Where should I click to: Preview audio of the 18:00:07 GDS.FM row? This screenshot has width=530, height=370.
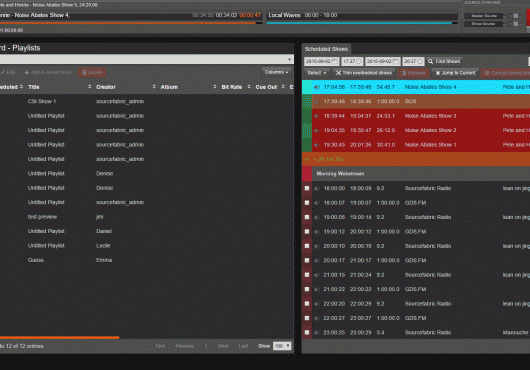pos(317,203)
